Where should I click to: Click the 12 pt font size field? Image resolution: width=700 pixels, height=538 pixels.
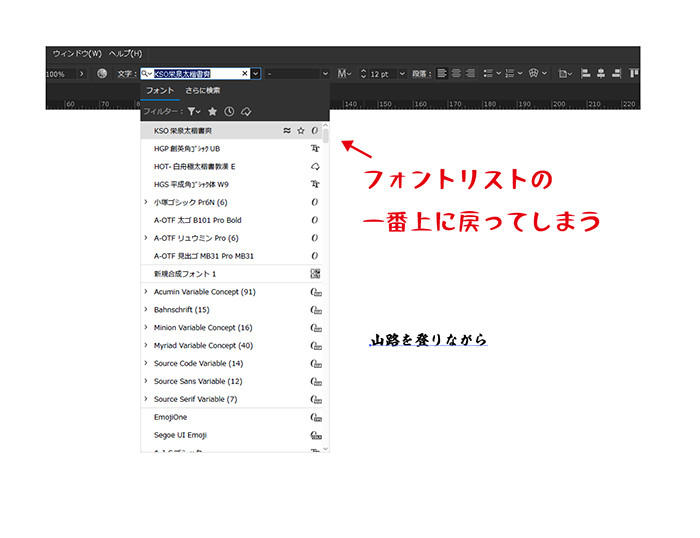[387, 74]
